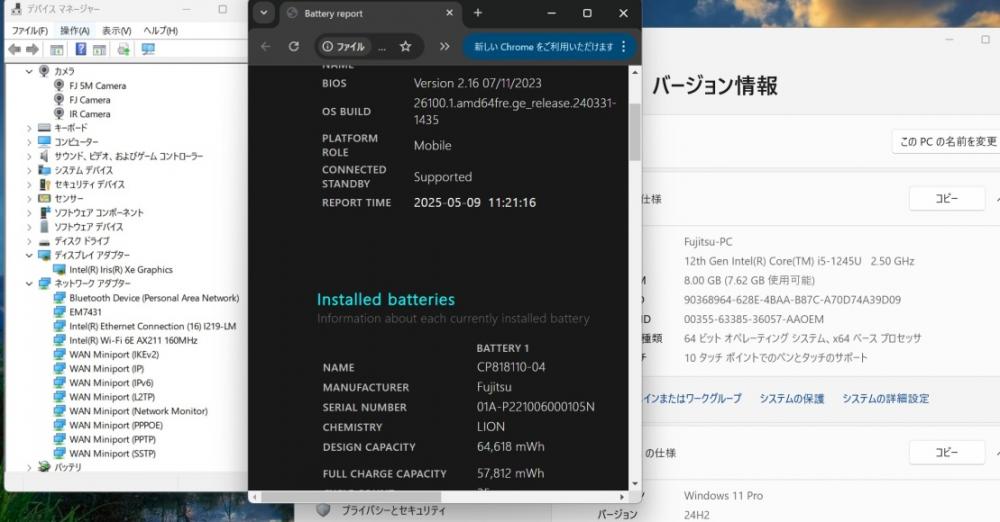Click コピー button beside device specifications
Image resolution: width=1000 pixels, height=522 pixels.
click(946, 198)
